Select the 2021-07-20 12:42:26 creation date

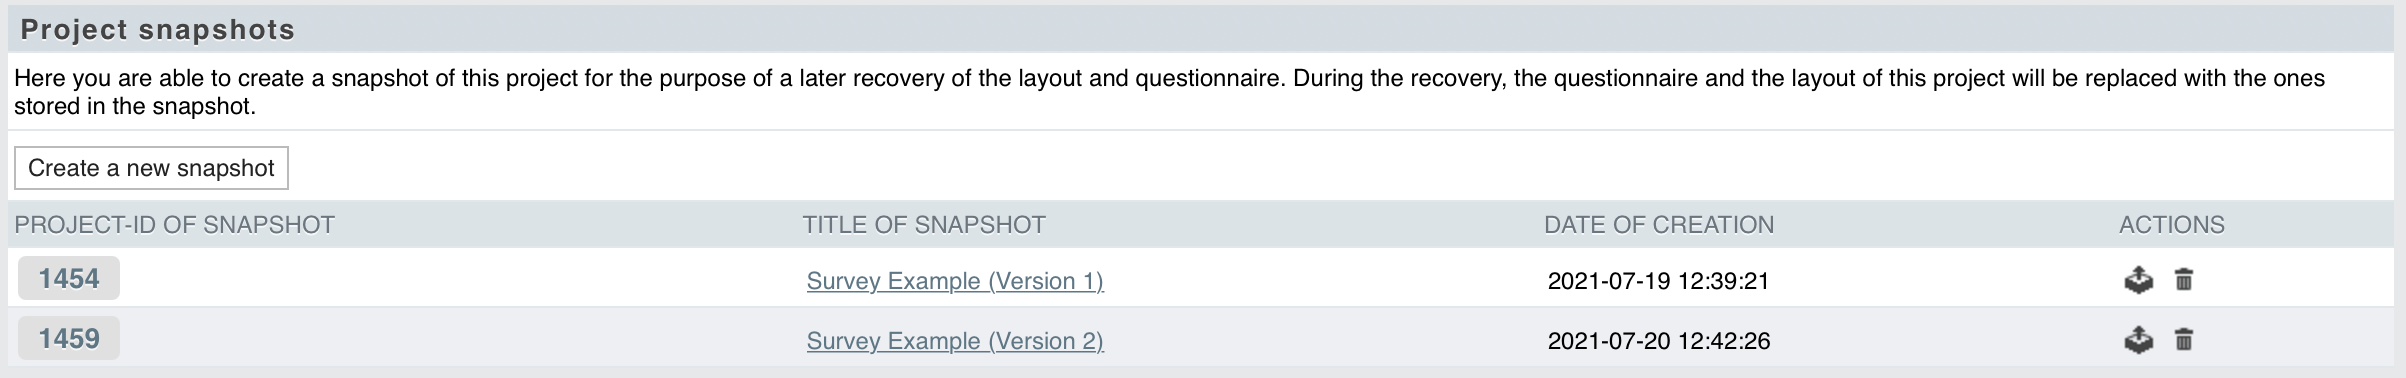[1659, 341]
